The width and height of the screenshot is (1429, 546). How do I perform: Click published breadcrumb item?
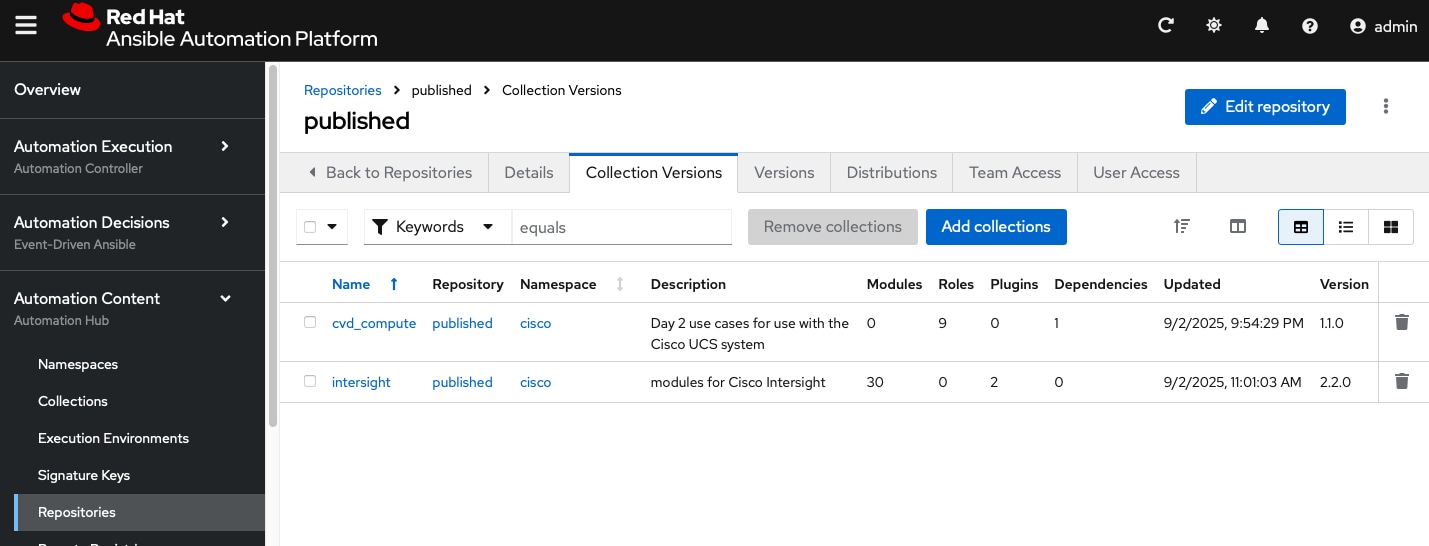click(441, 90)
